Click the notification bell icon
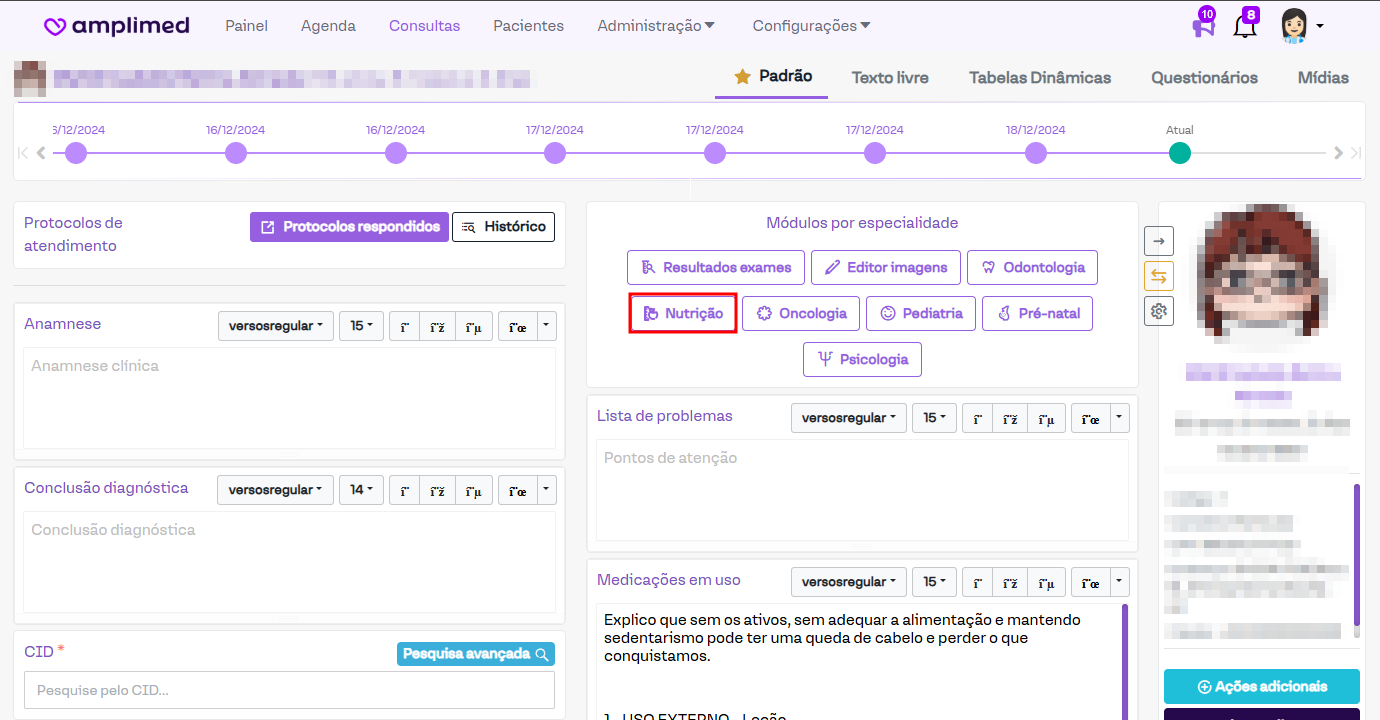This screenshot has width=1380, height=720. (1244, 26)
